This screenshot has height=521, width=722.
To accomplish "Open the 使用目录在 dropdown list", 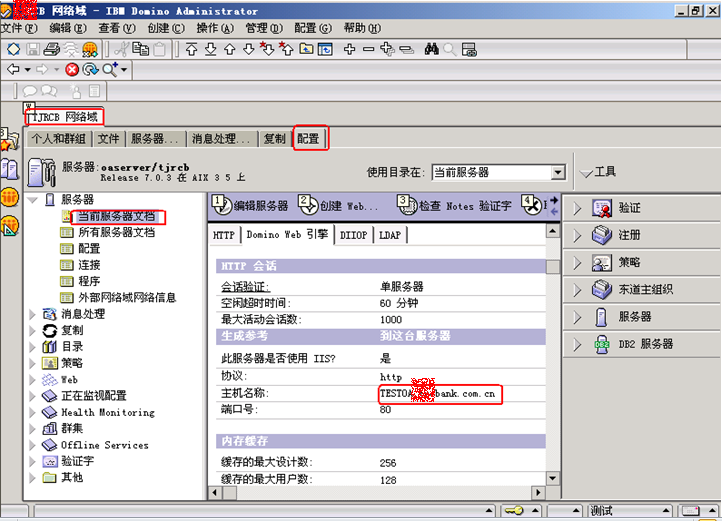I will pos(558,172).
